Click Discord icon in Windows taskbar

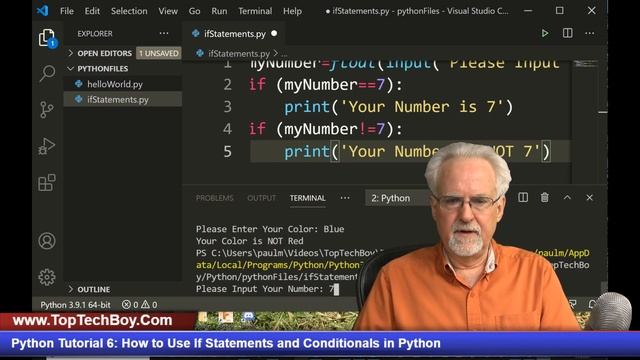(x=248, y=317)
